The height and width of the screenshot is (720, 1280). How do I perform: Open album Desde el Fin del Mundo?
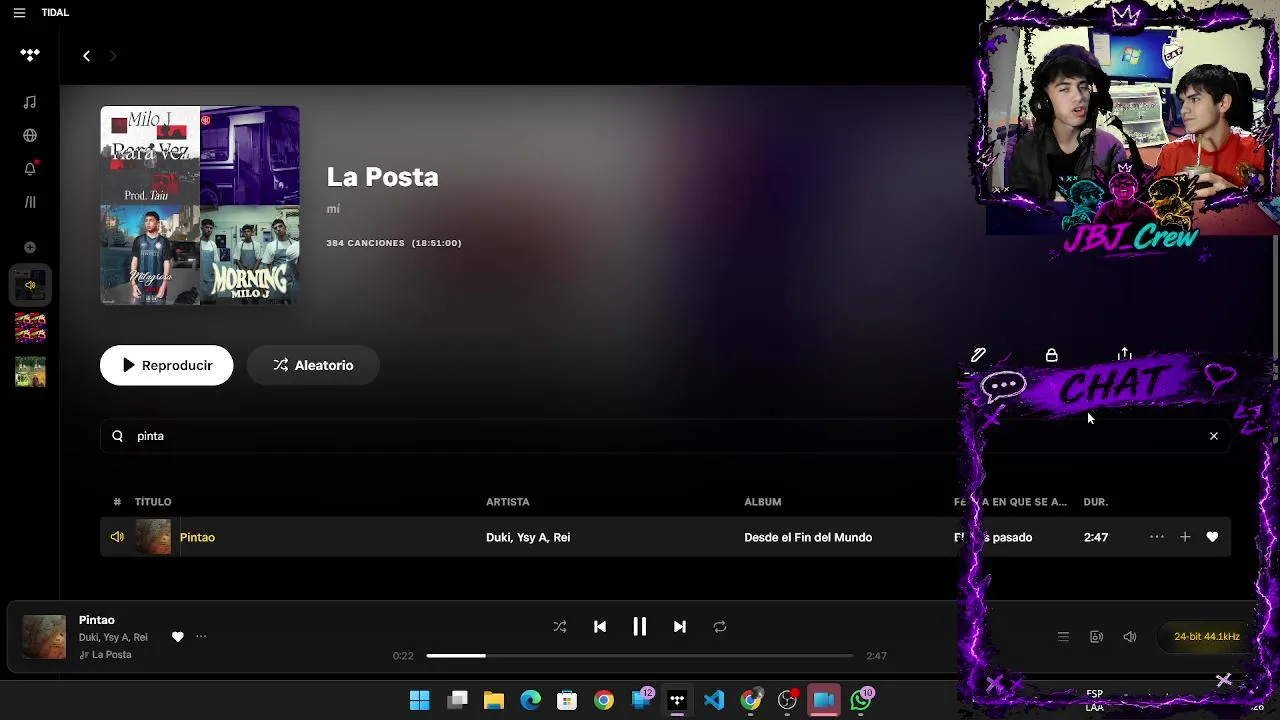[x=808, y=537]
